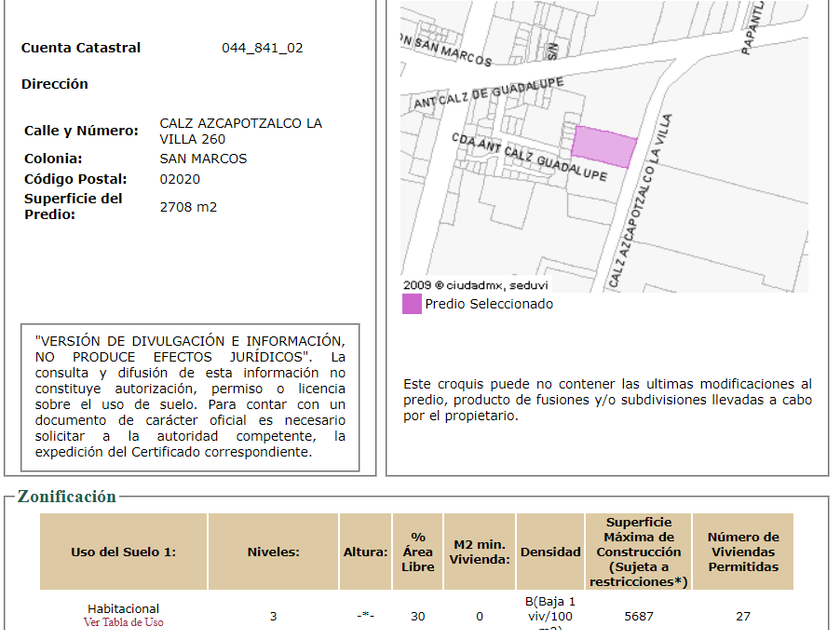Viewport: 840px width, 630px height.
Task: Click the 5687 construction surface value
Action: coord(638,616)
